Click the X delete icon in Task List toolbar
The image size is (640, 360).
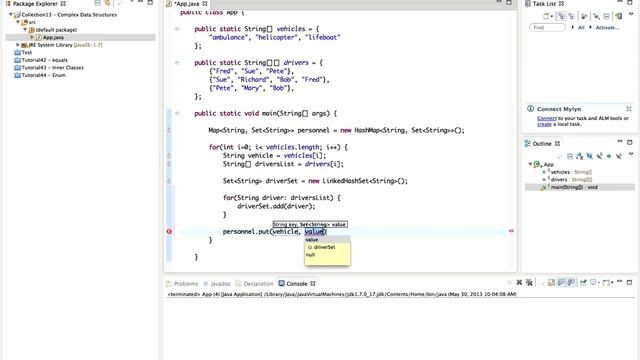coord(596,16)
